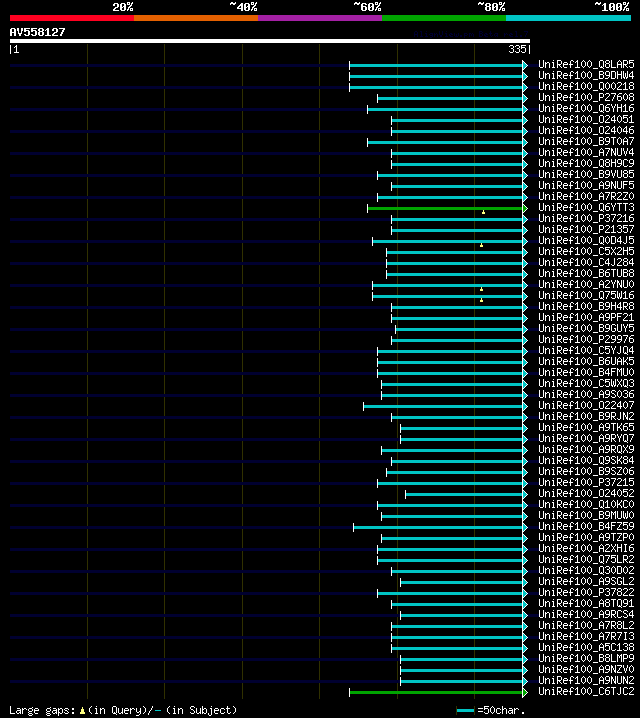Select the UniRef100_B6TUB8 label
Screen dimensions: 640x718
[x=586, y=273]
